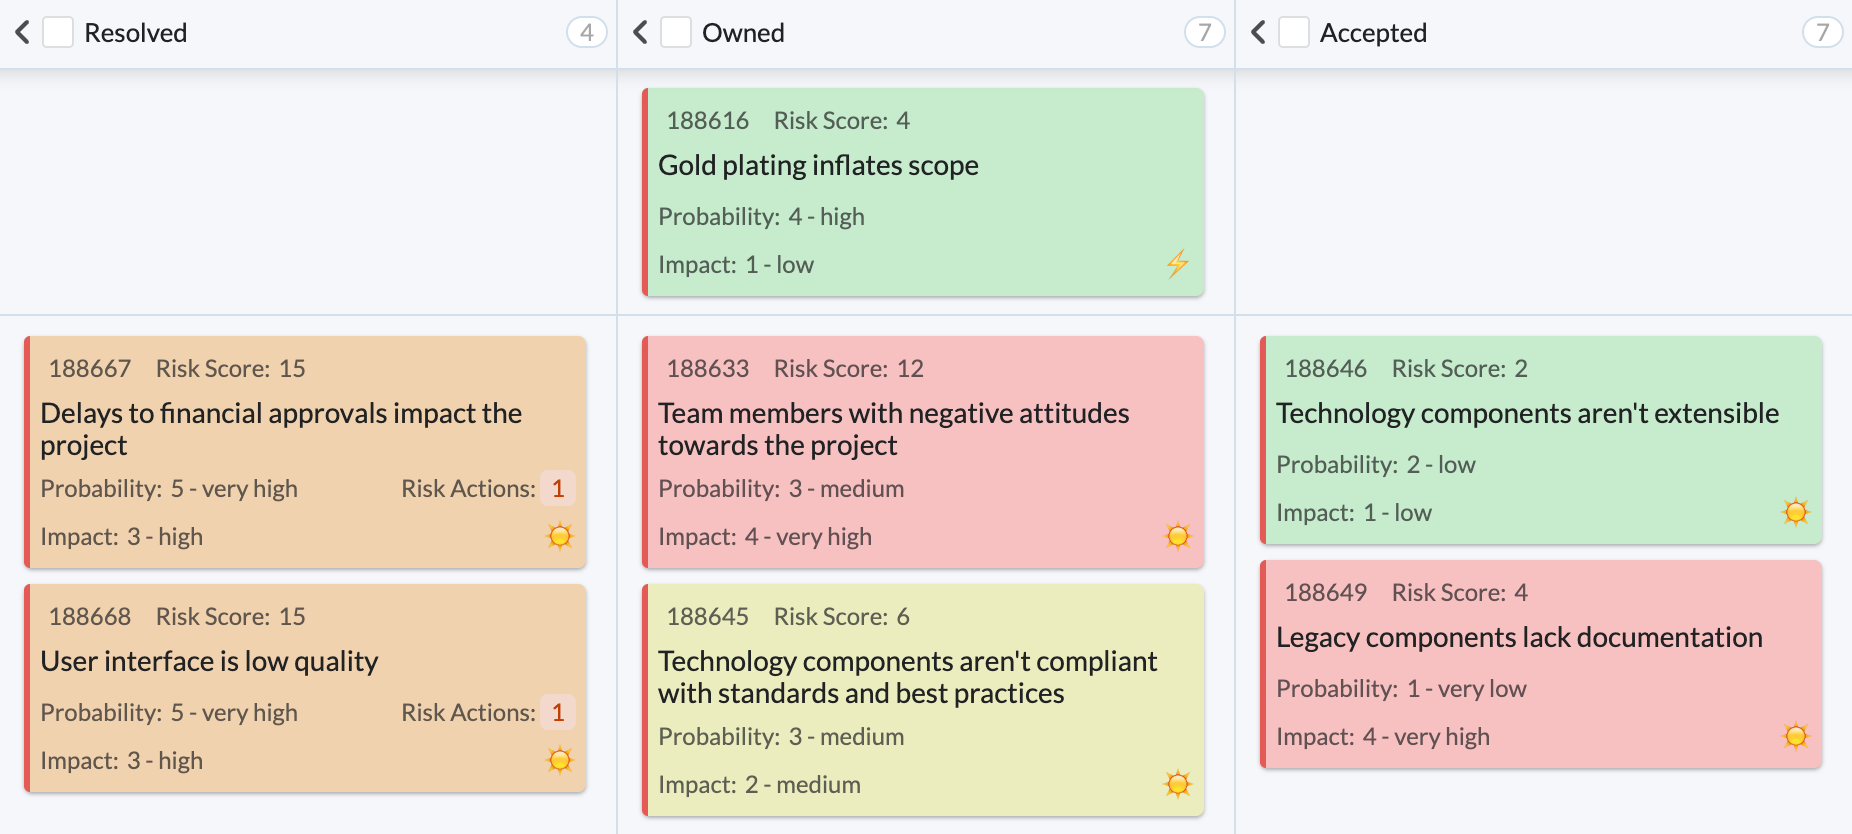Click sun icon on compliant with standards card
The width and height of the screenshot is (1852, 834).
[1178, 784]
